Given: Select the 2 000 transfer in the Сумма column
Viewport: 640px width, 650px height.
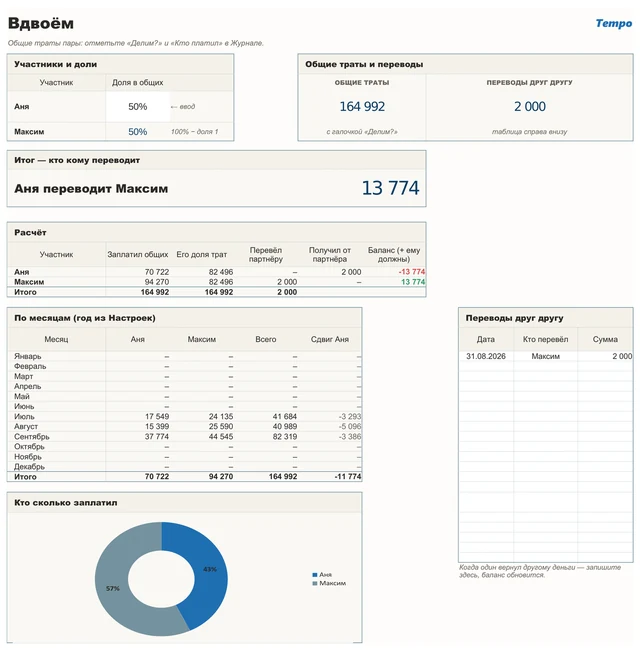Looking at the screenshot, I should (622, 357).
